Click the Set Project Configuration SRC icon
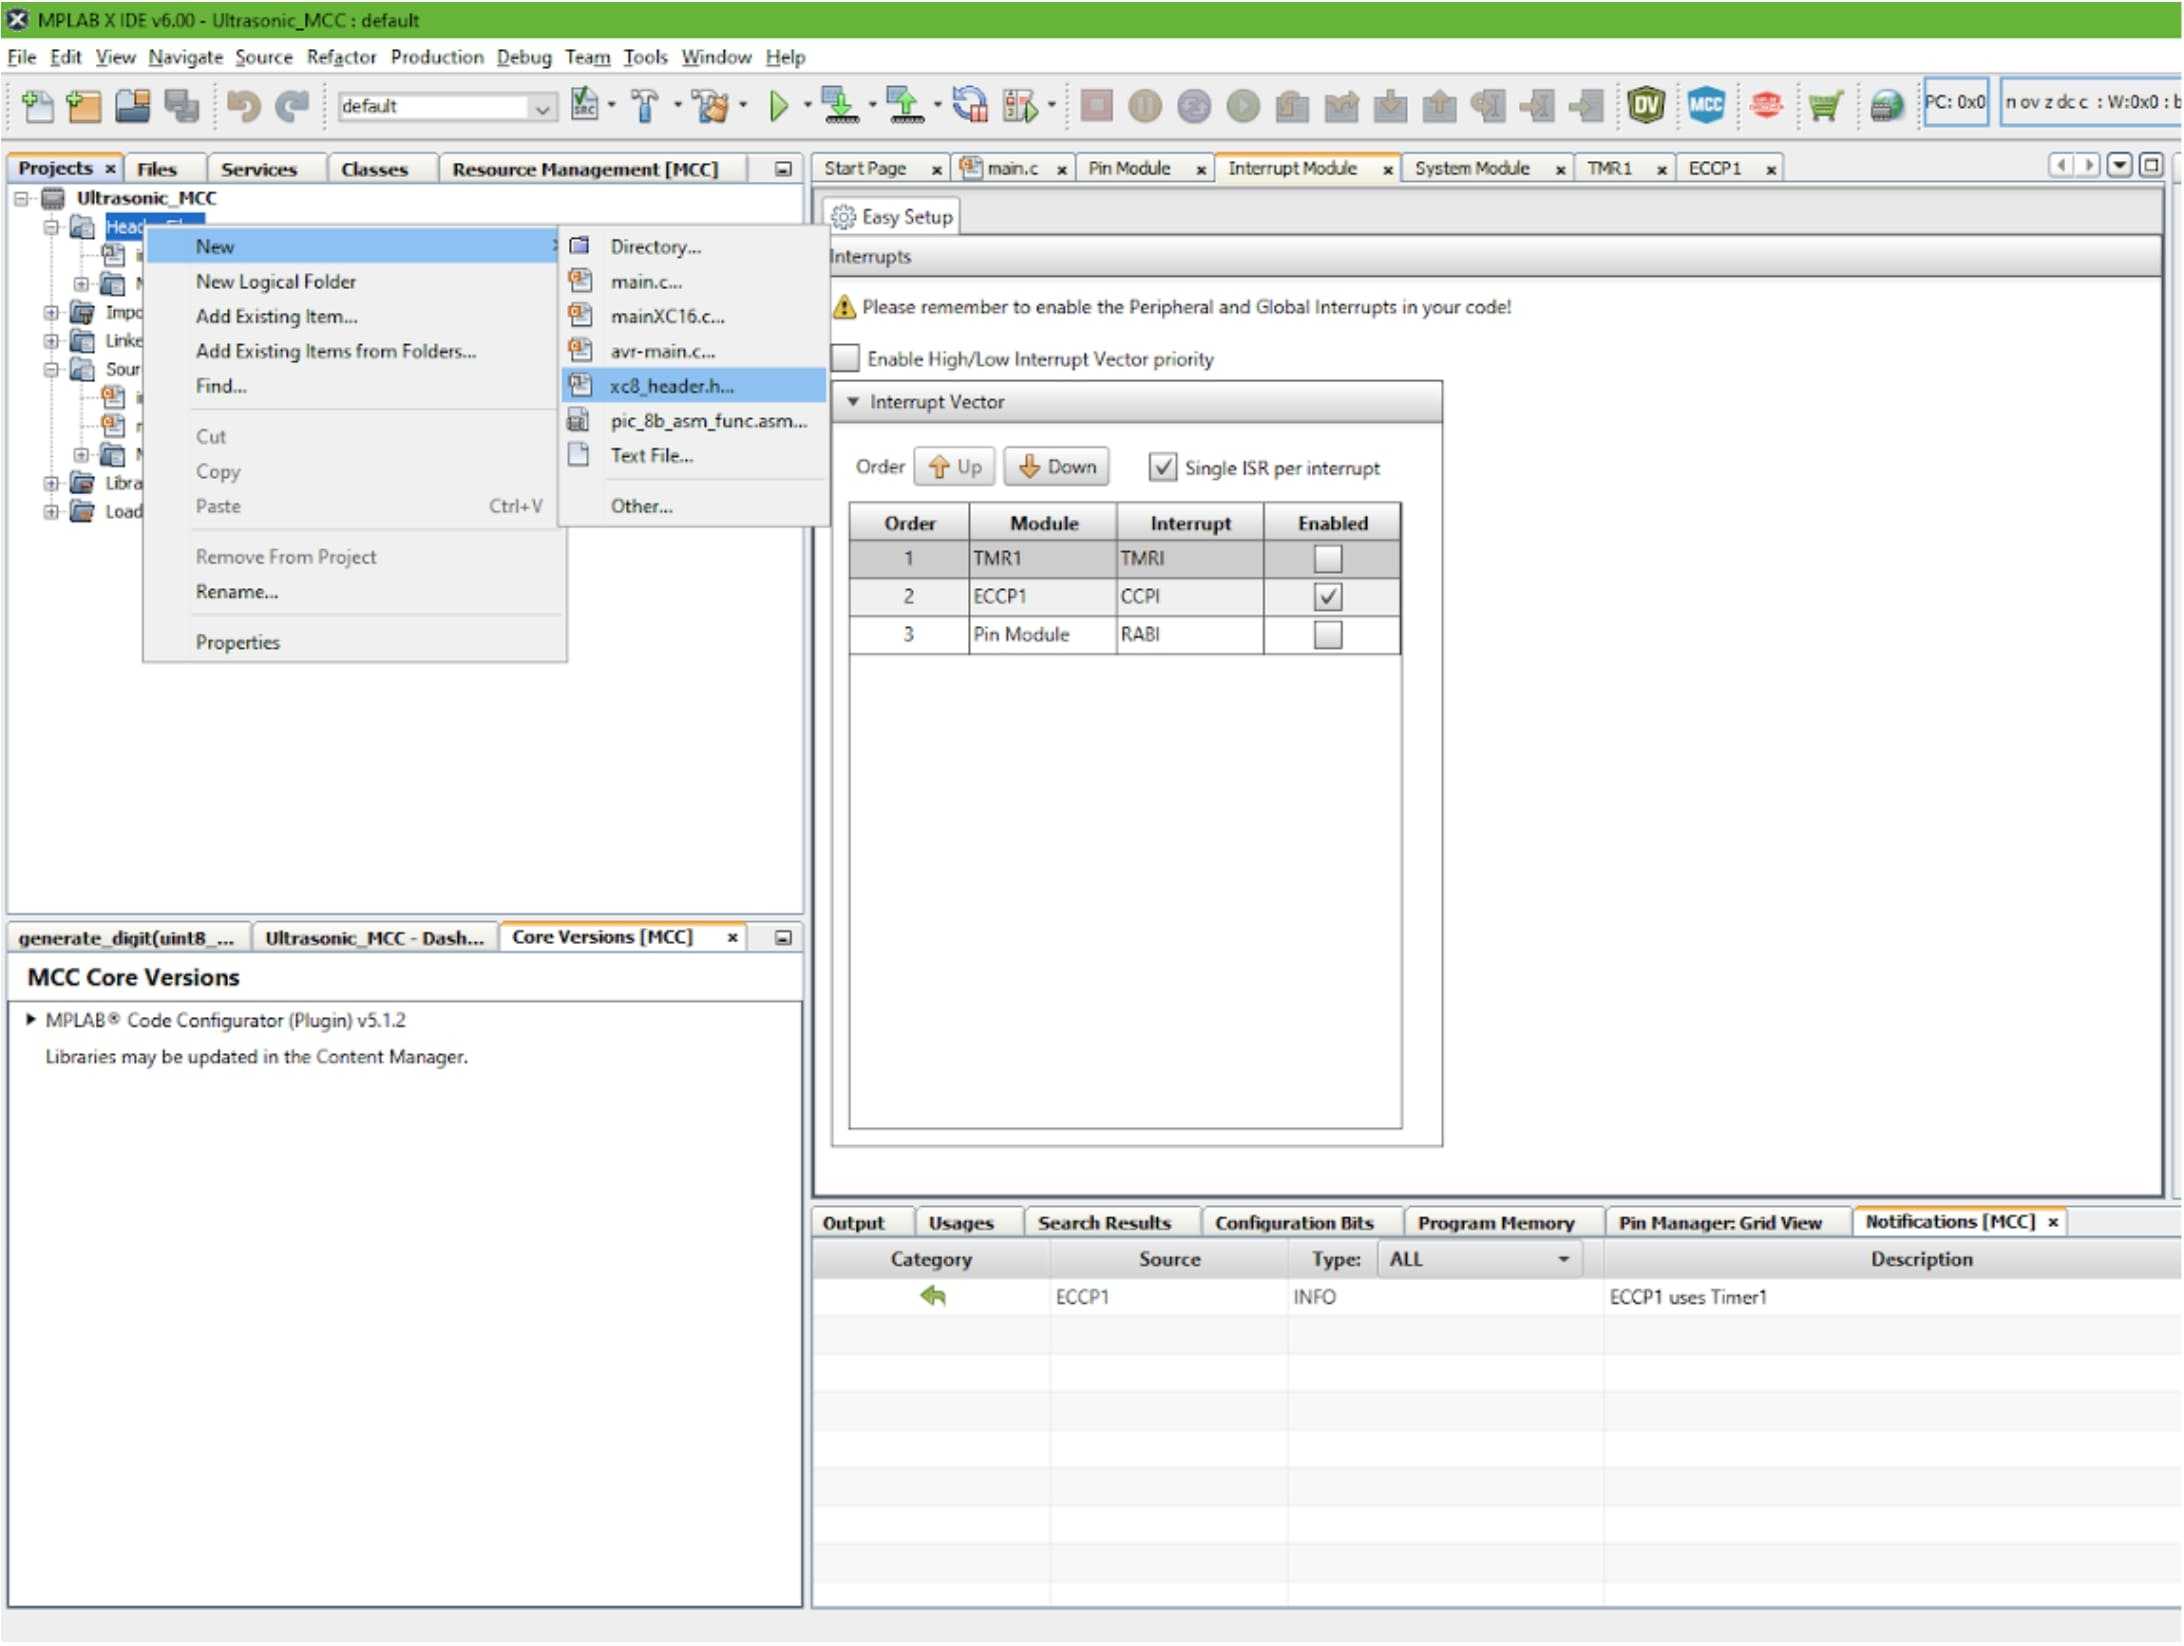2184x1646 pixels. [x=583, y=104]
